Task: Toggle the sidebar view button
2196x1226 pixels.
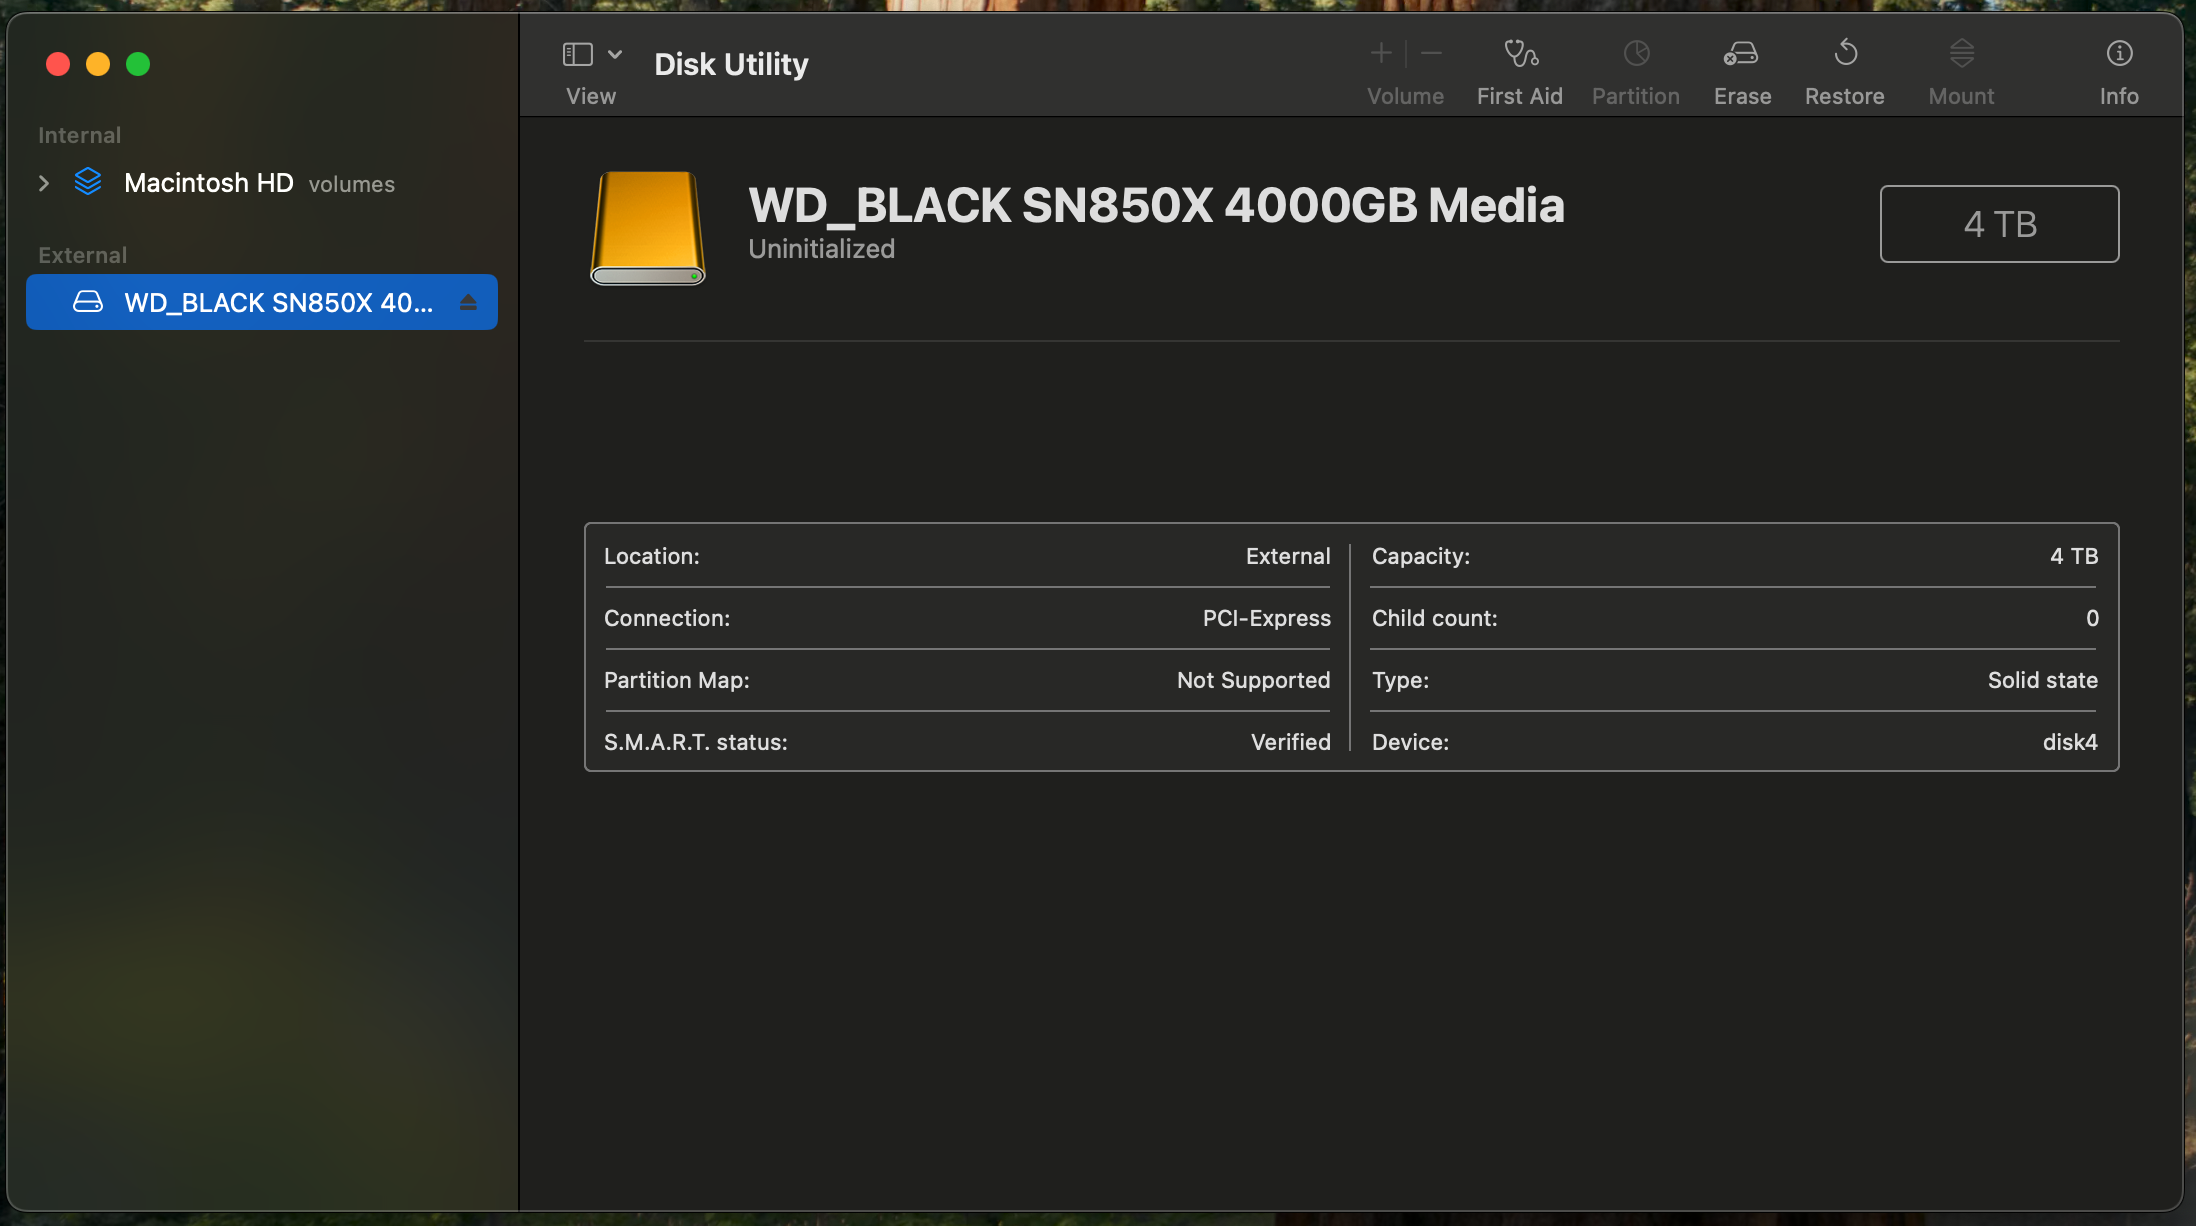Action: pyautogui.click(x=578, y=54)
